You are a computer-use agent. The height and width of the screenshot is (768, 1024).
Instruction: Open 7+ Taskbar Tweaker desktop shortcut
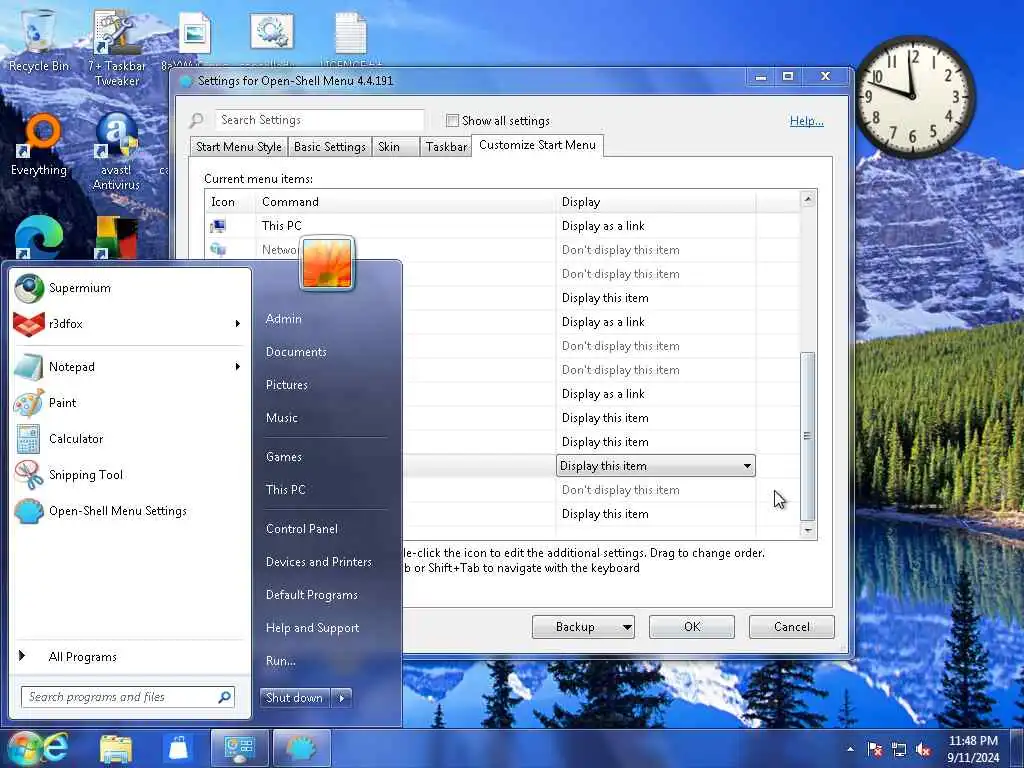(117, 49)
